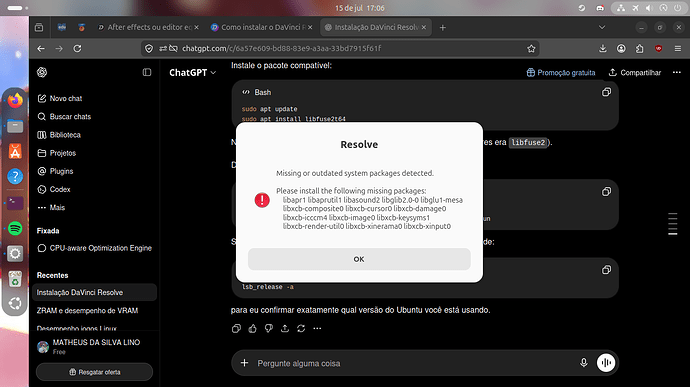Focus the Pergunte alguma coisa input
The height and width of the screenshot is (387, 690).
[x=414, y=363]
